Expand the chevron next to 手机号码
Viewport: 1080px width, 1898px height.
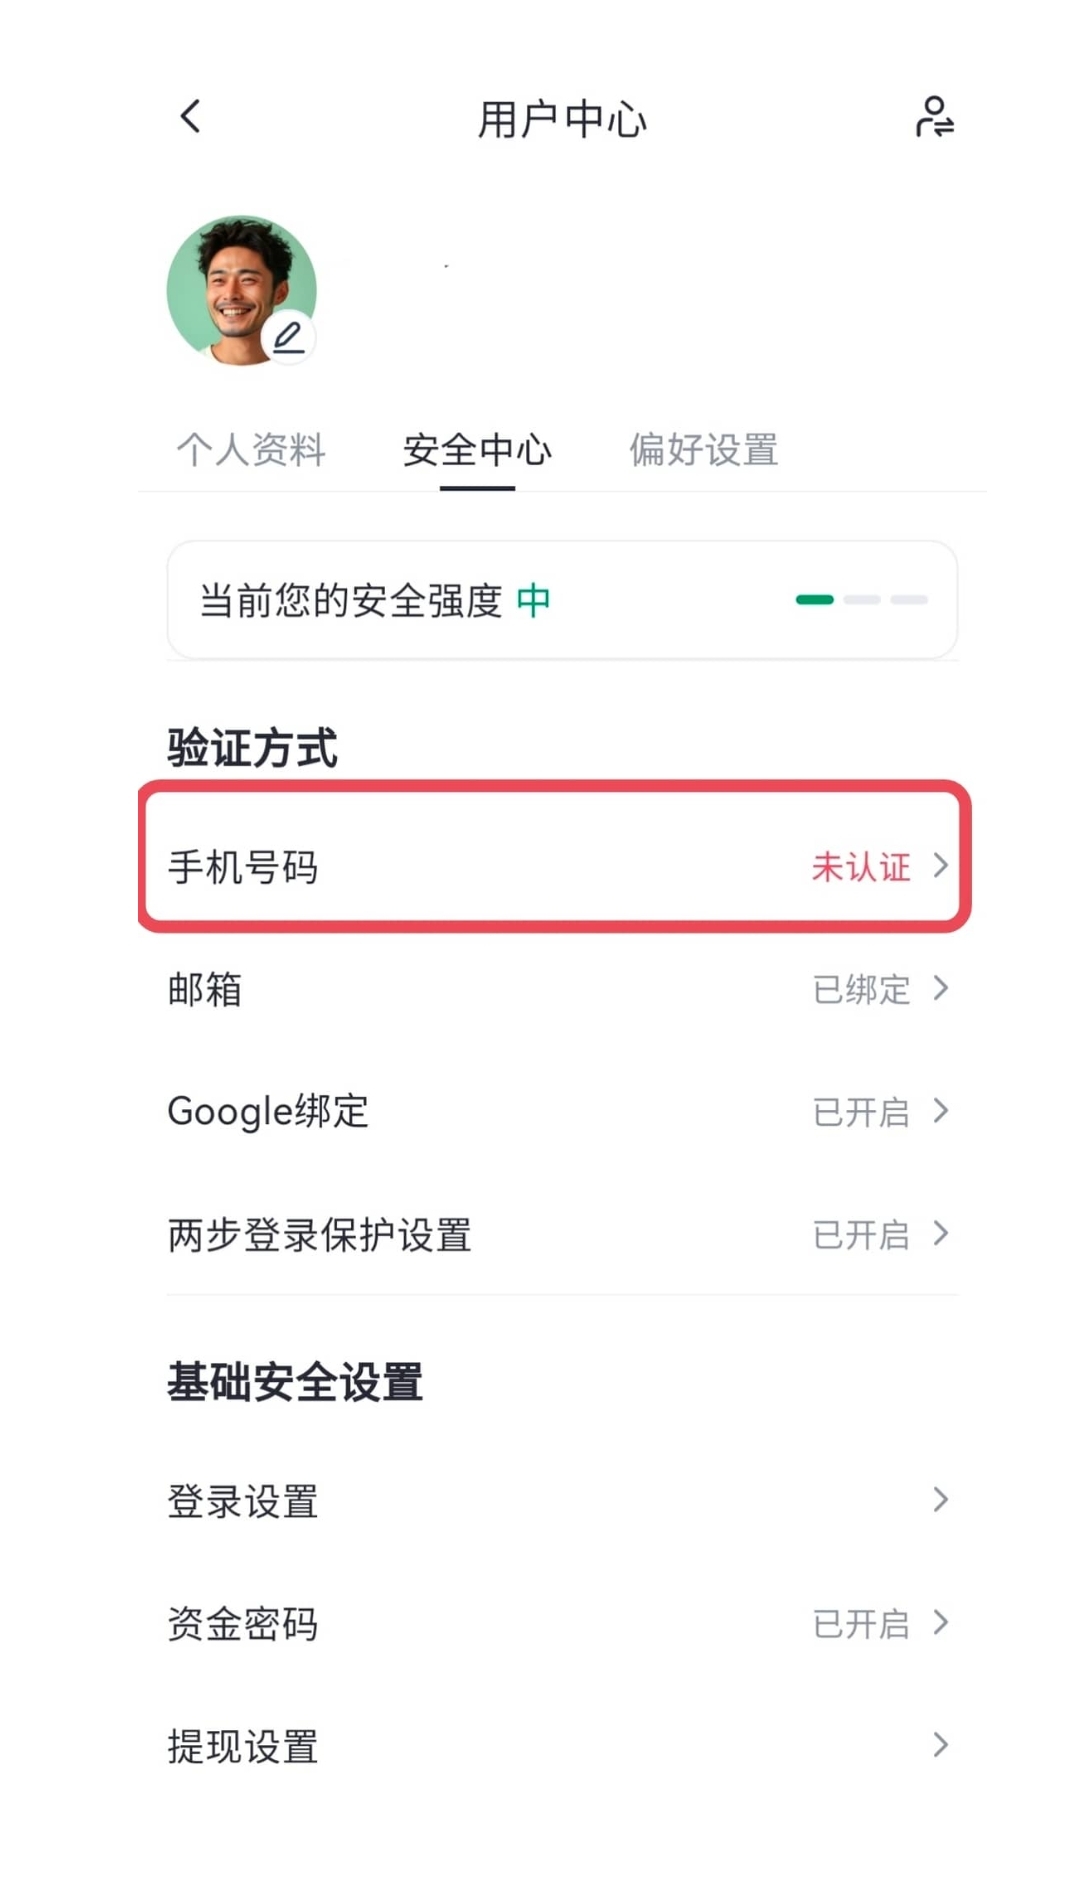coord(940,866)
